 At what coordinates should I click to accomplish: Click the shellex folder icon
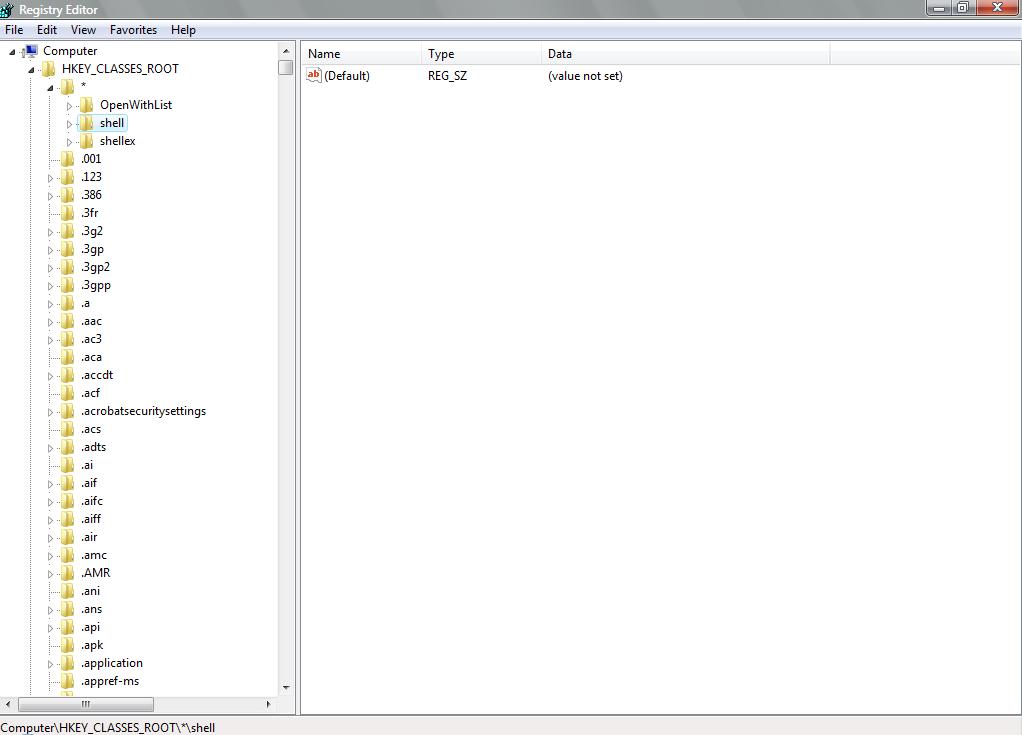87,141
